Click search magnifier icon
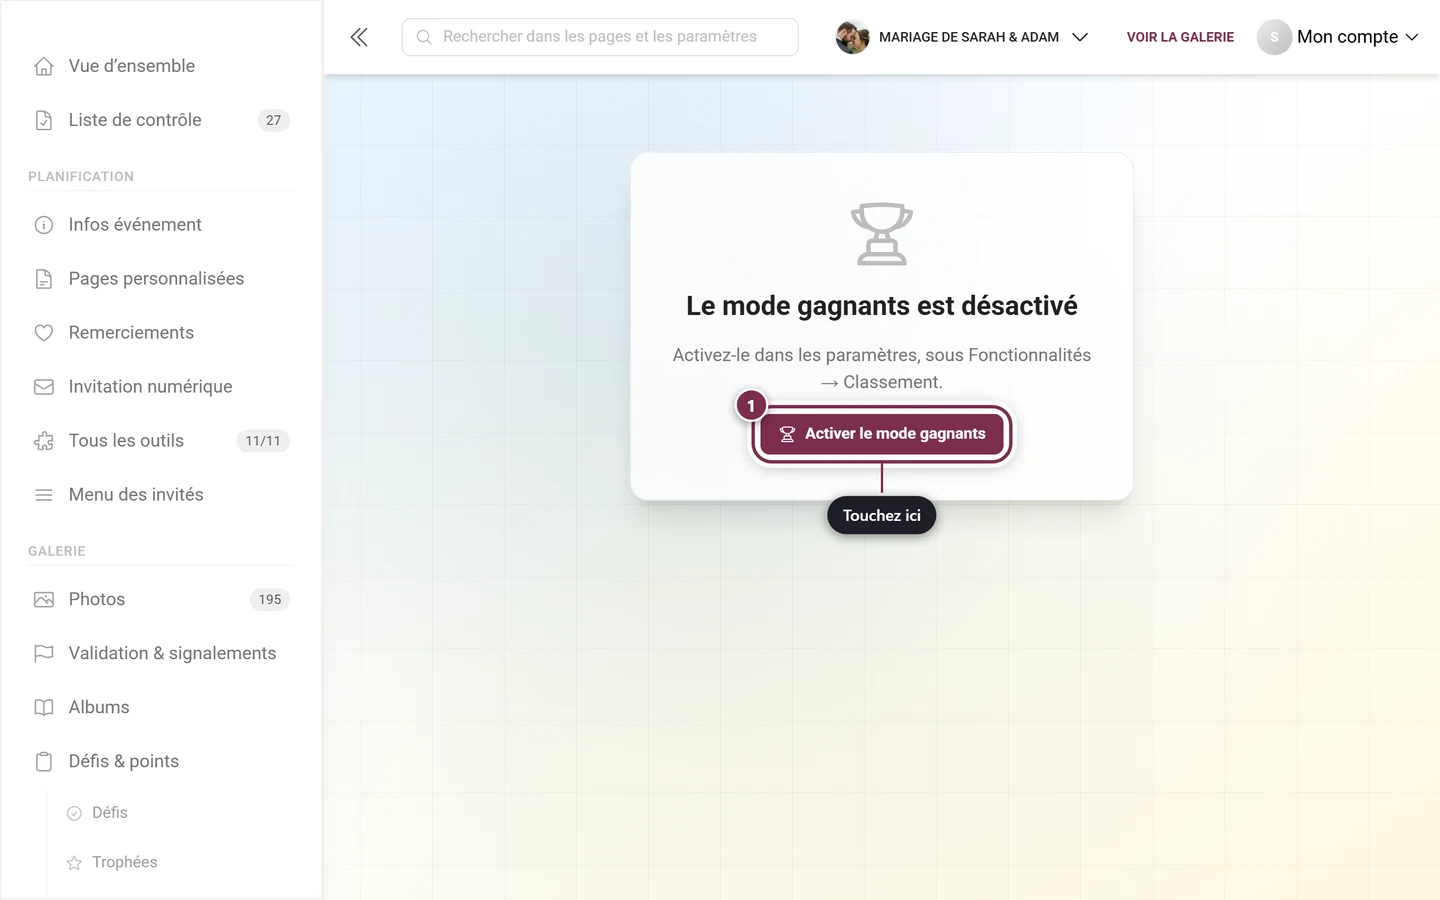Viewport: 1440px width, 900px height. coord(424,37)
